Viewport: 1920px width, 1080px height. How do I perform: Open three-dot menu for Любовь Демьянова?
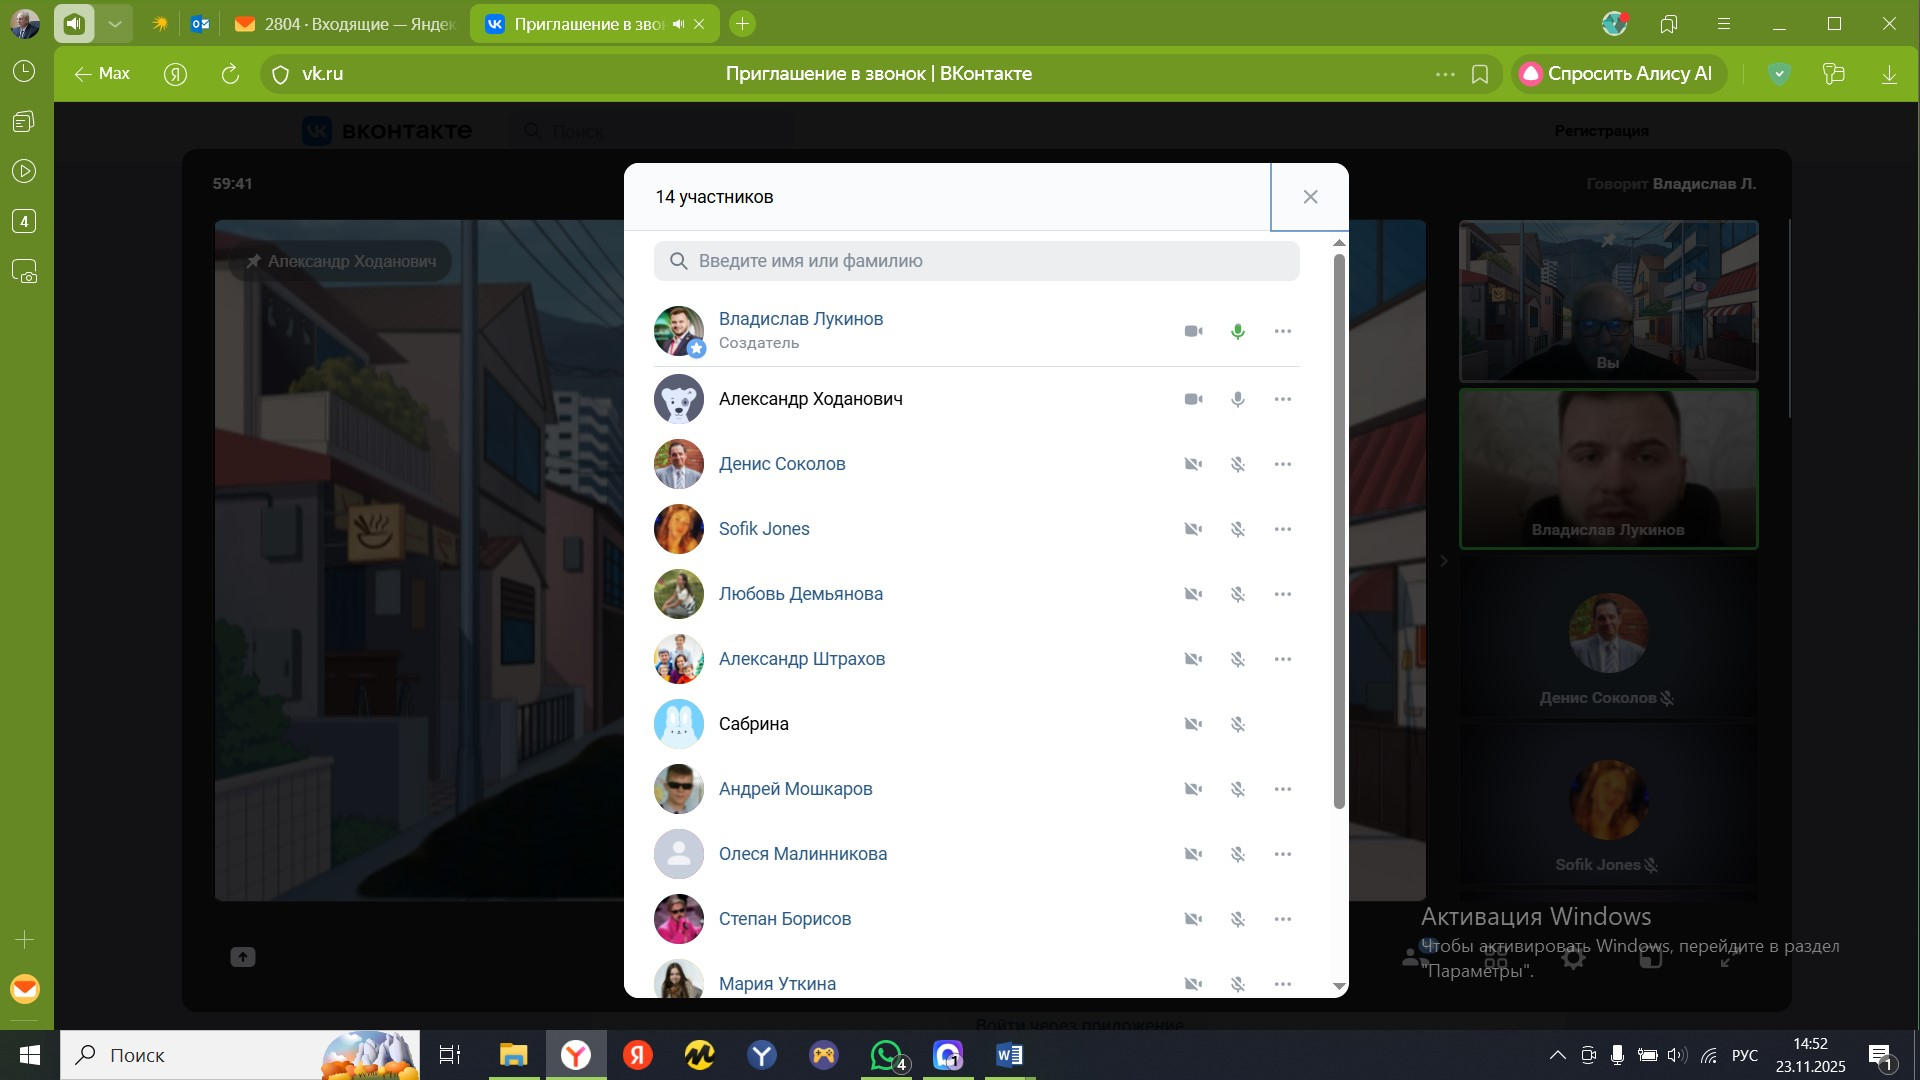pos(1283,594)
